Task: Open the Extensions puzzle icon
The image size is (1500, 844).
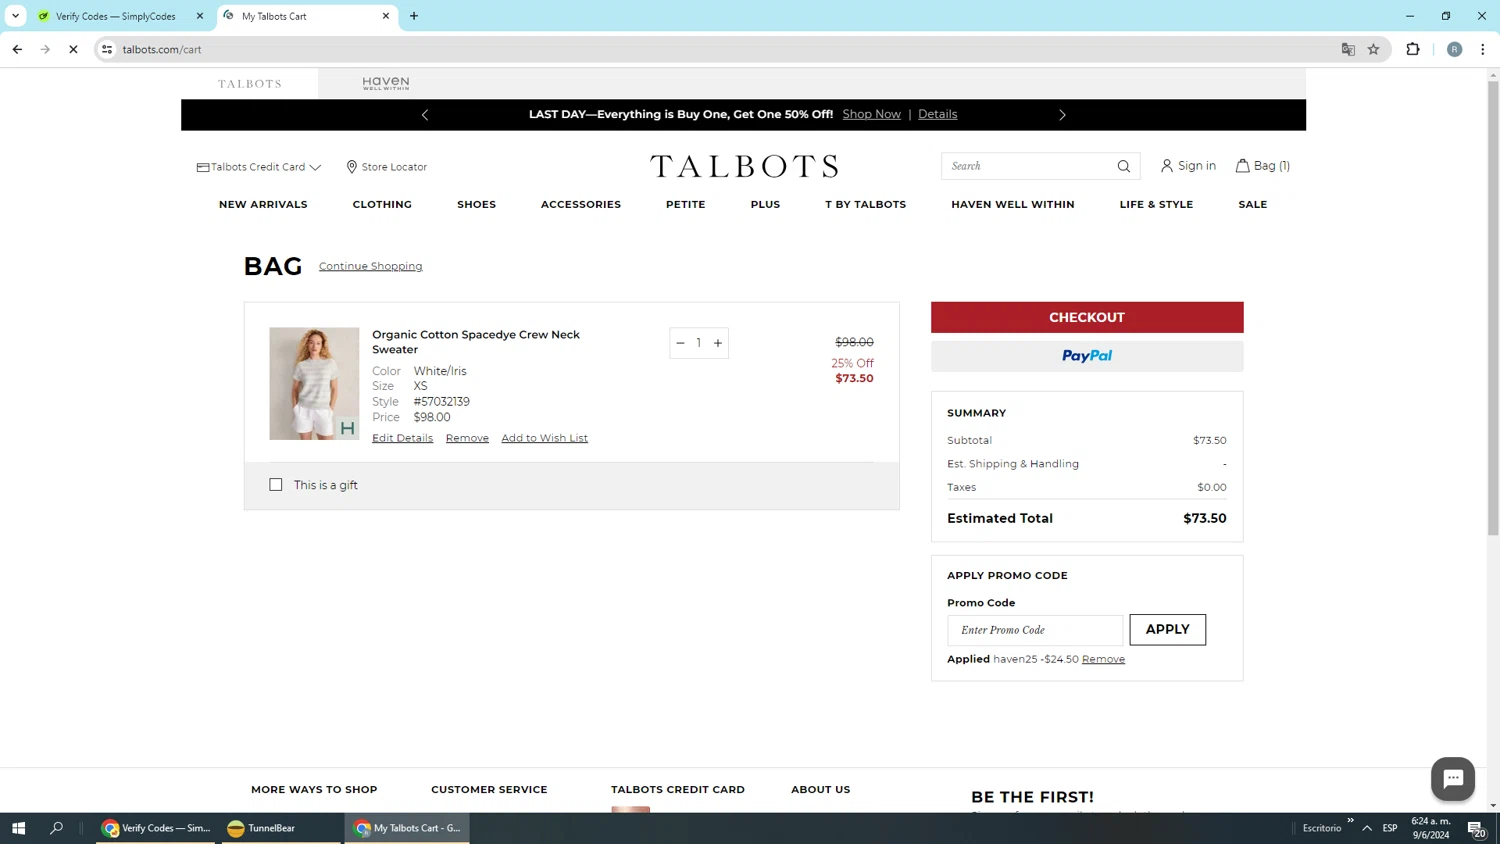Action: pos(1413,49)
